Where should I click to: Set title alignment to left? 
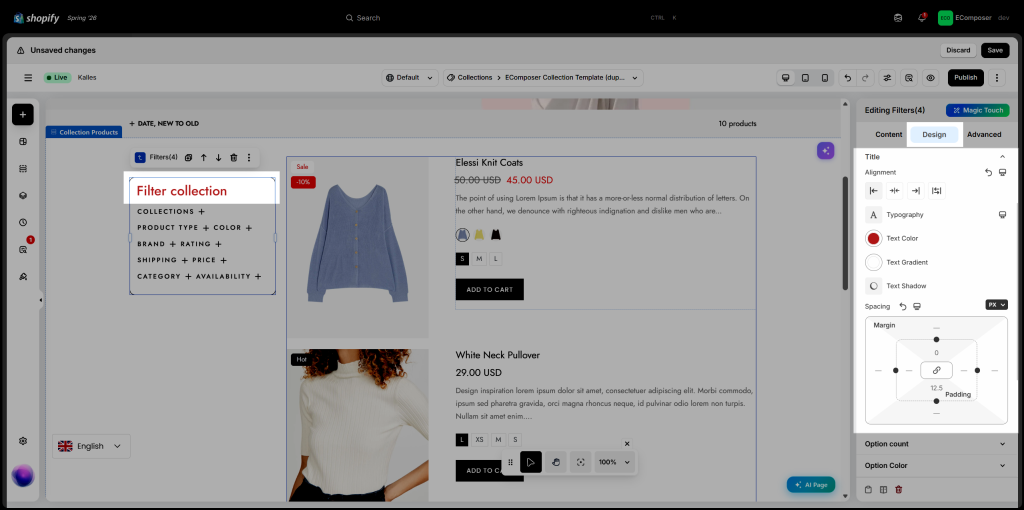tap(874, 191)
